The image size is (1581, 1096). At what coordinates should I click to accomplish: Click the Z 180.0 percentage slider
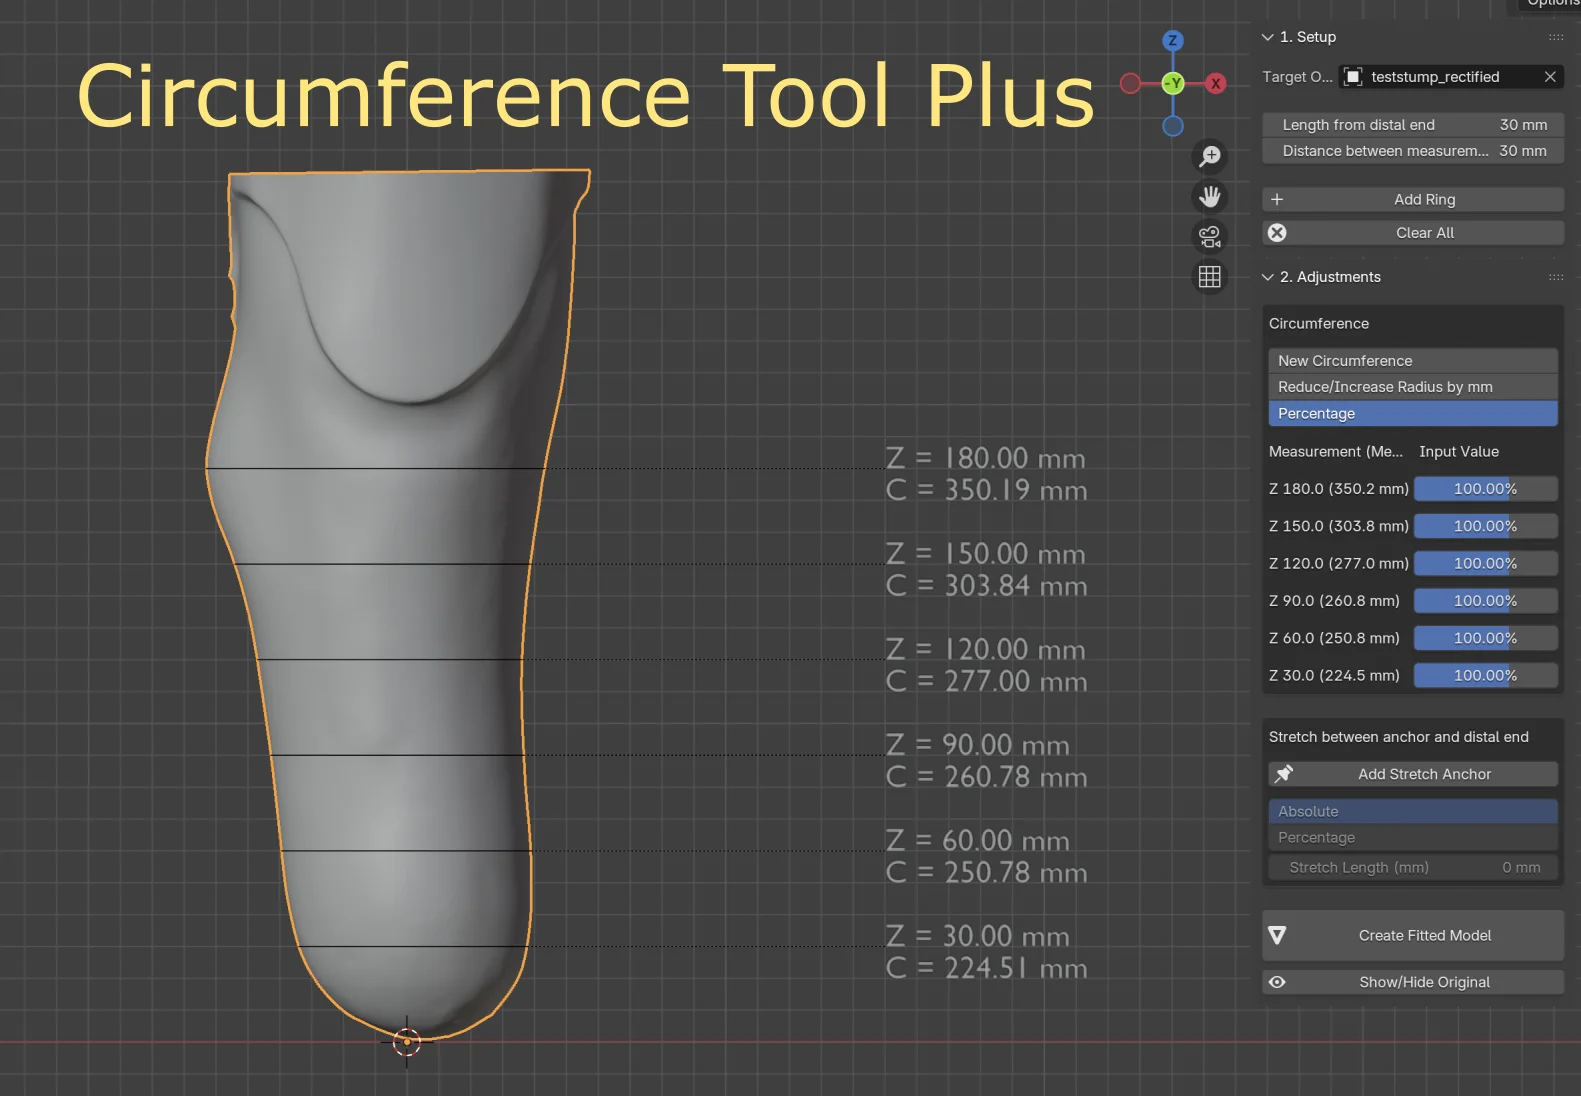pos(1485,489)
